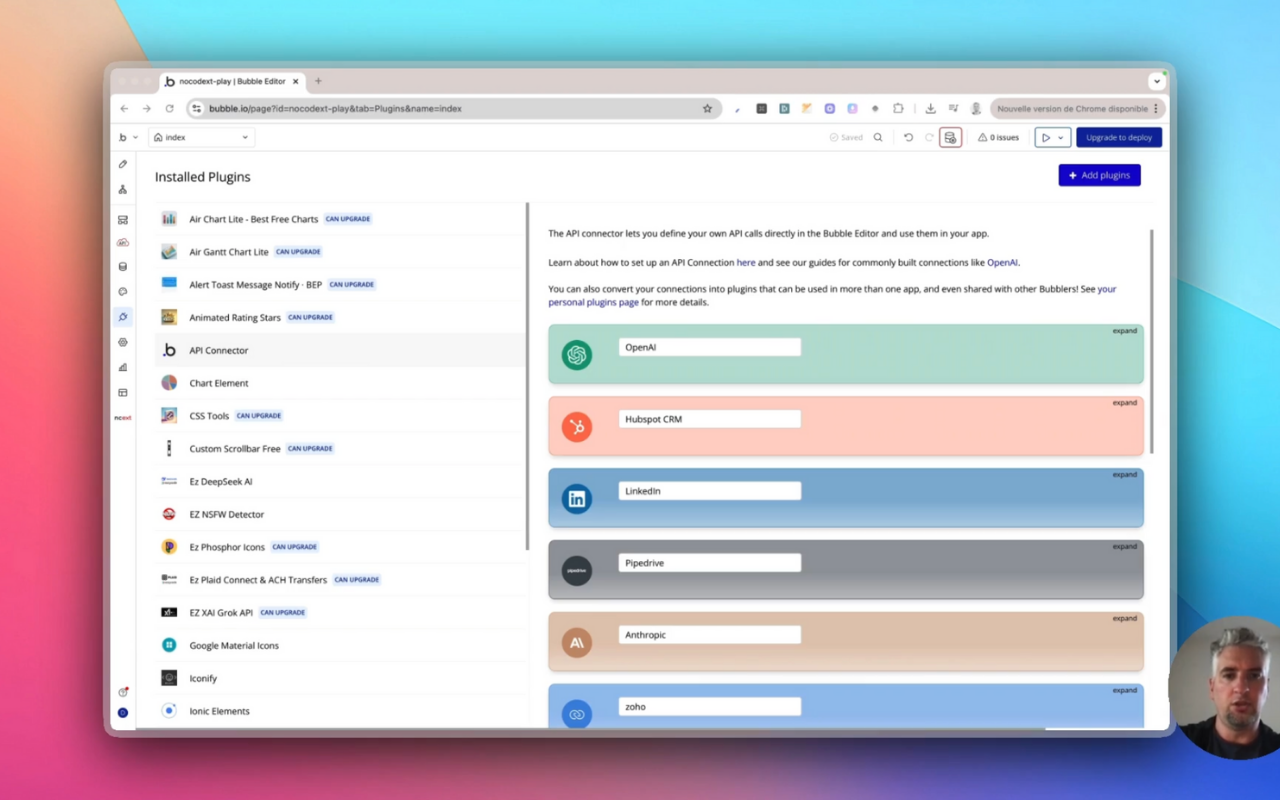Click the Add plugins button
The width and height of the screenshot is (1280, 800).
[1099, 174]
